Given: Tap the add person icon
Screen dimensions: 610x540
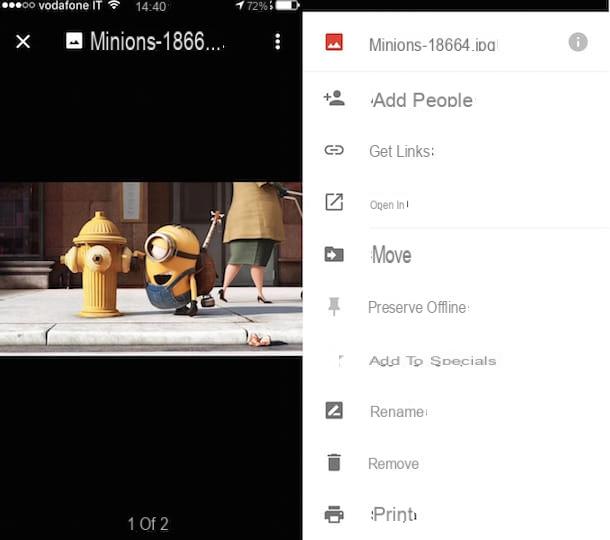Looking at the screenshot, I should coord(334,98).
